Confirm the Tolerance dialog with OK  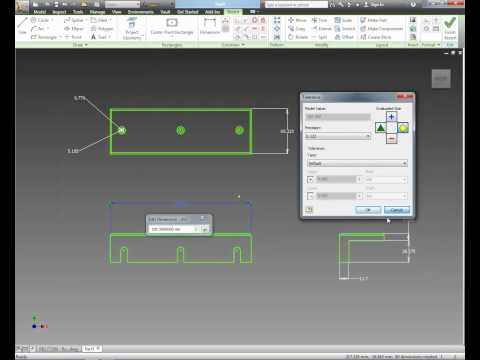tap(368, 210)
